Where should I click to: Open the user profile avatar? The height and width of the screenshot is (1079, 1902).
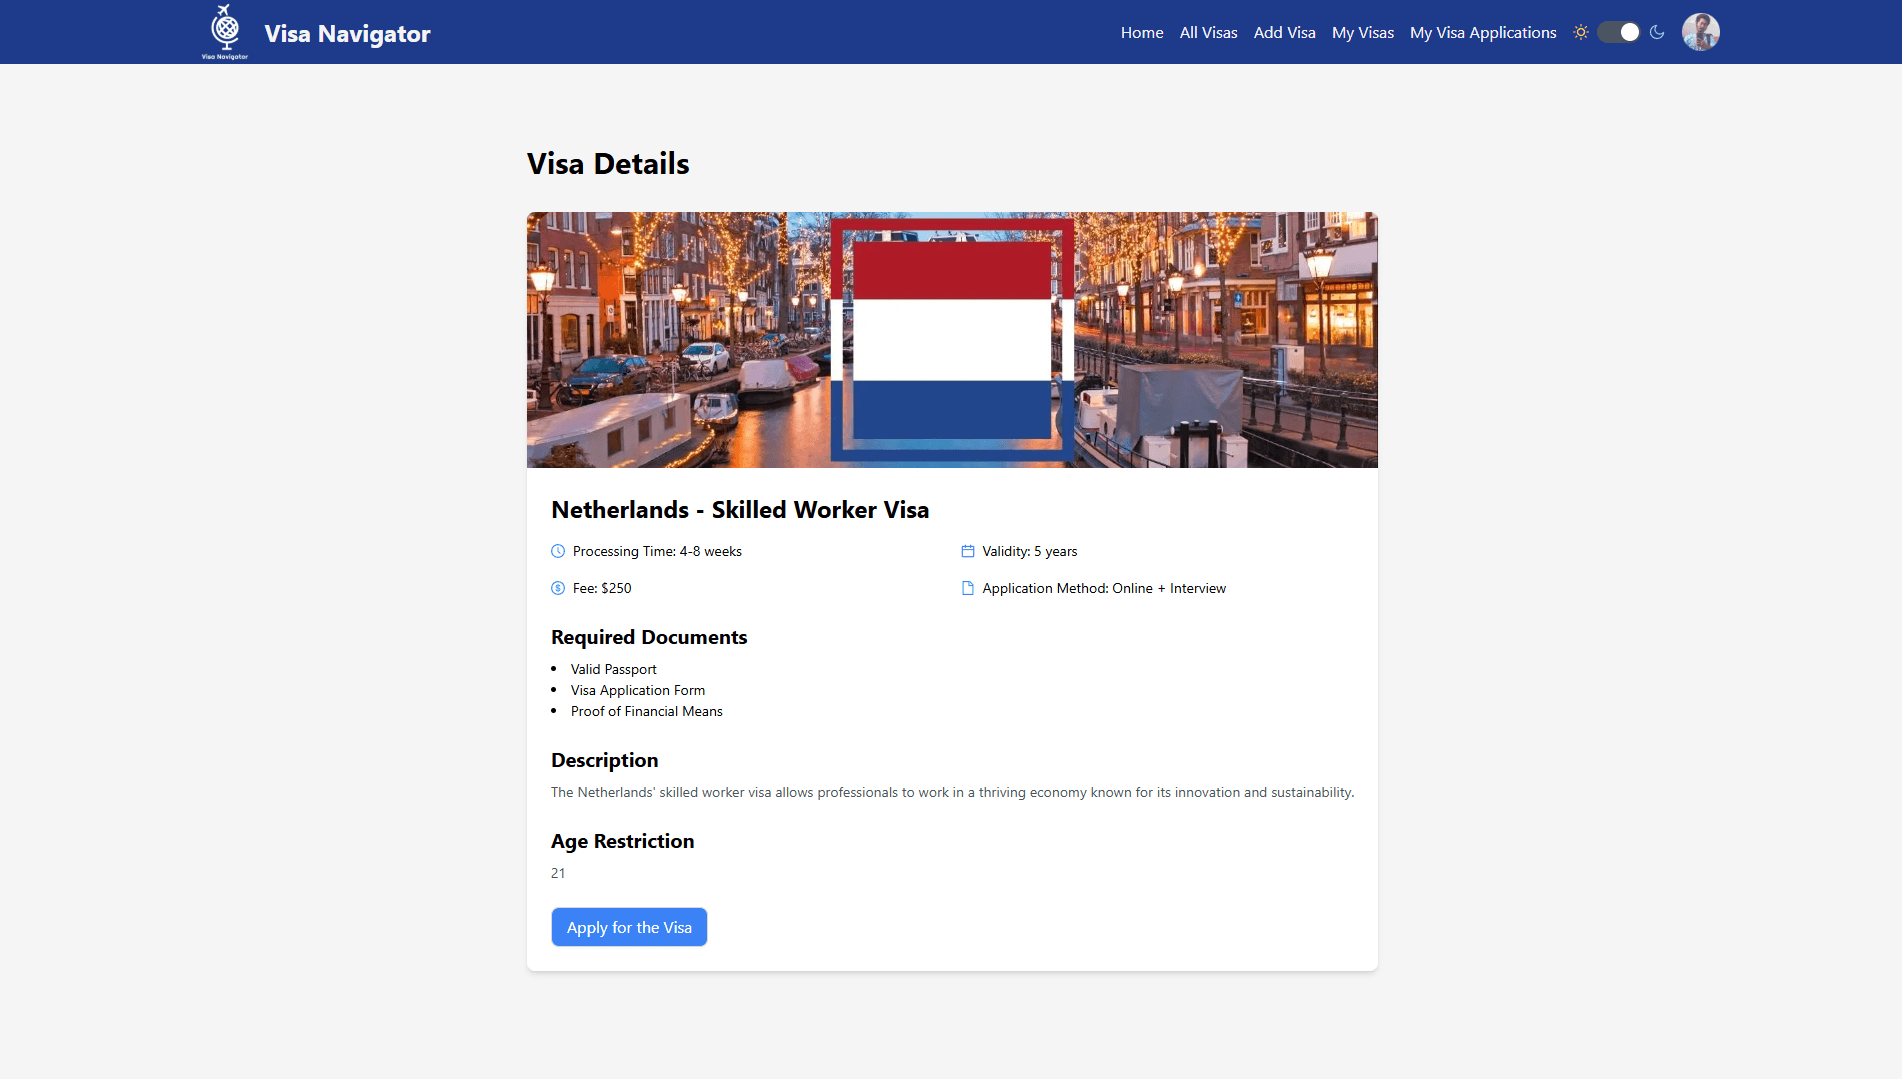1700,32
